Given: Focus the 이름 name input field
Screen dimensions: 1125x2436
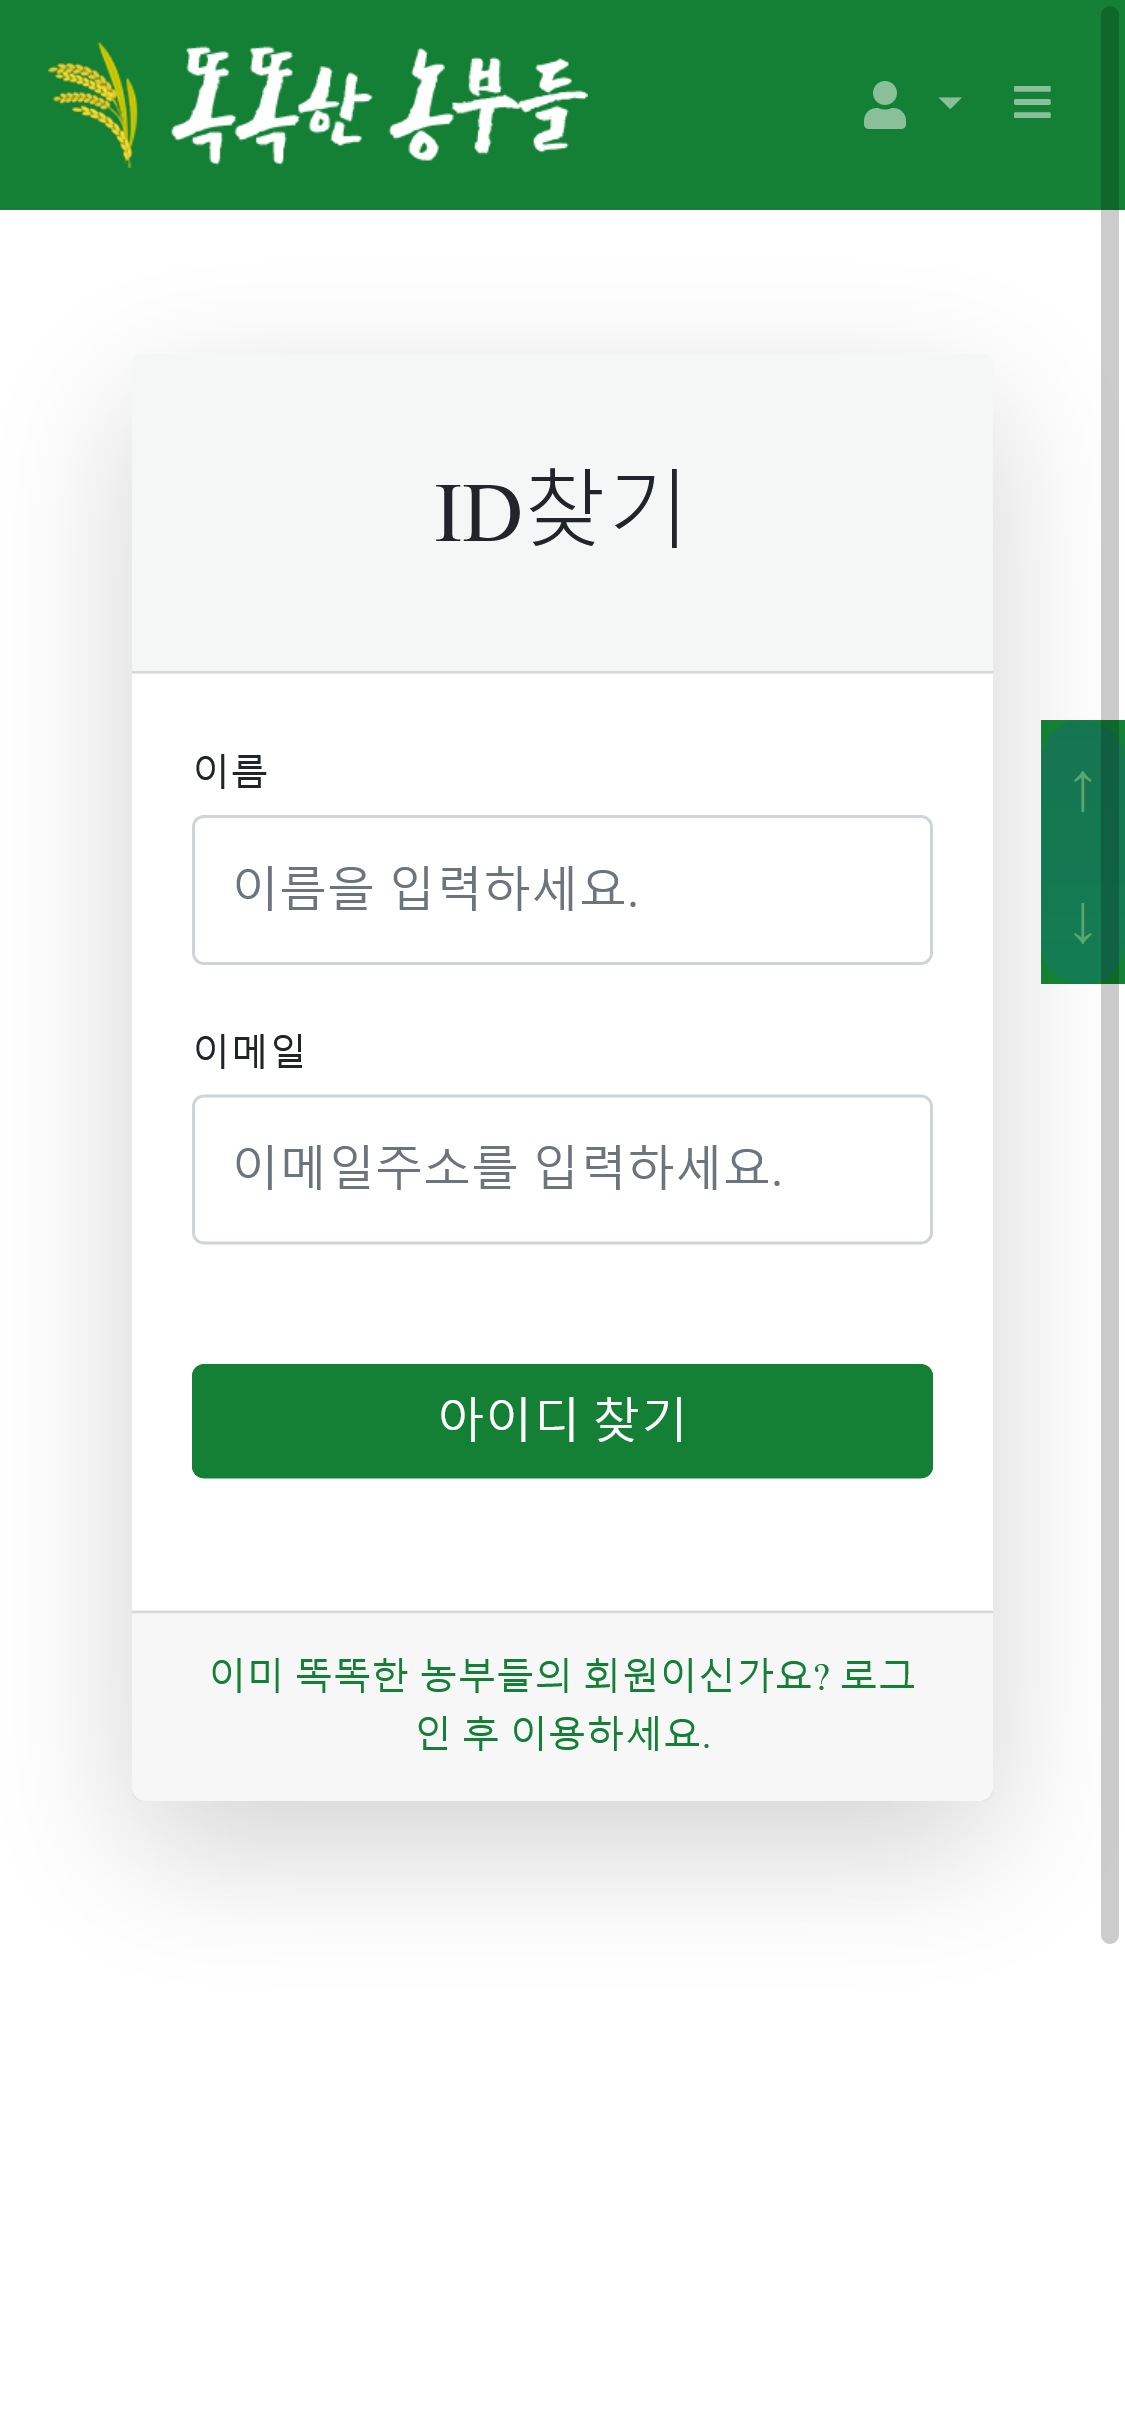Looking at the screenshot, I should coord(562,890).
